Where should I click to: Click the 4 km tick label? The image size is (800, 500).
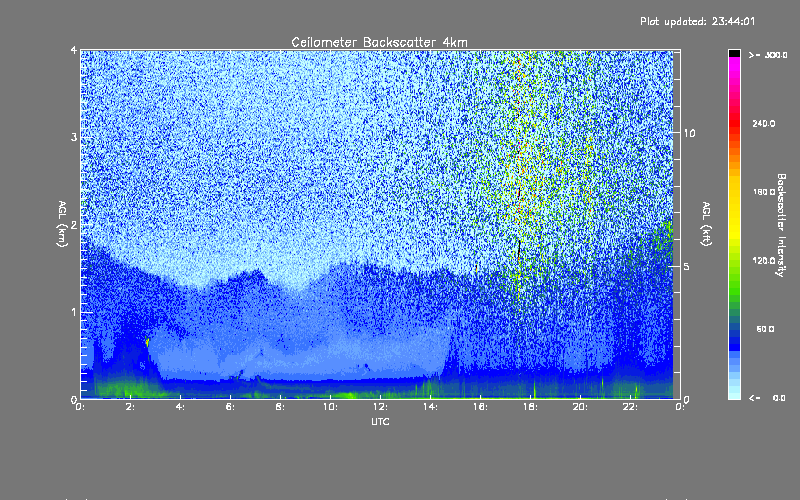point(74,51)
